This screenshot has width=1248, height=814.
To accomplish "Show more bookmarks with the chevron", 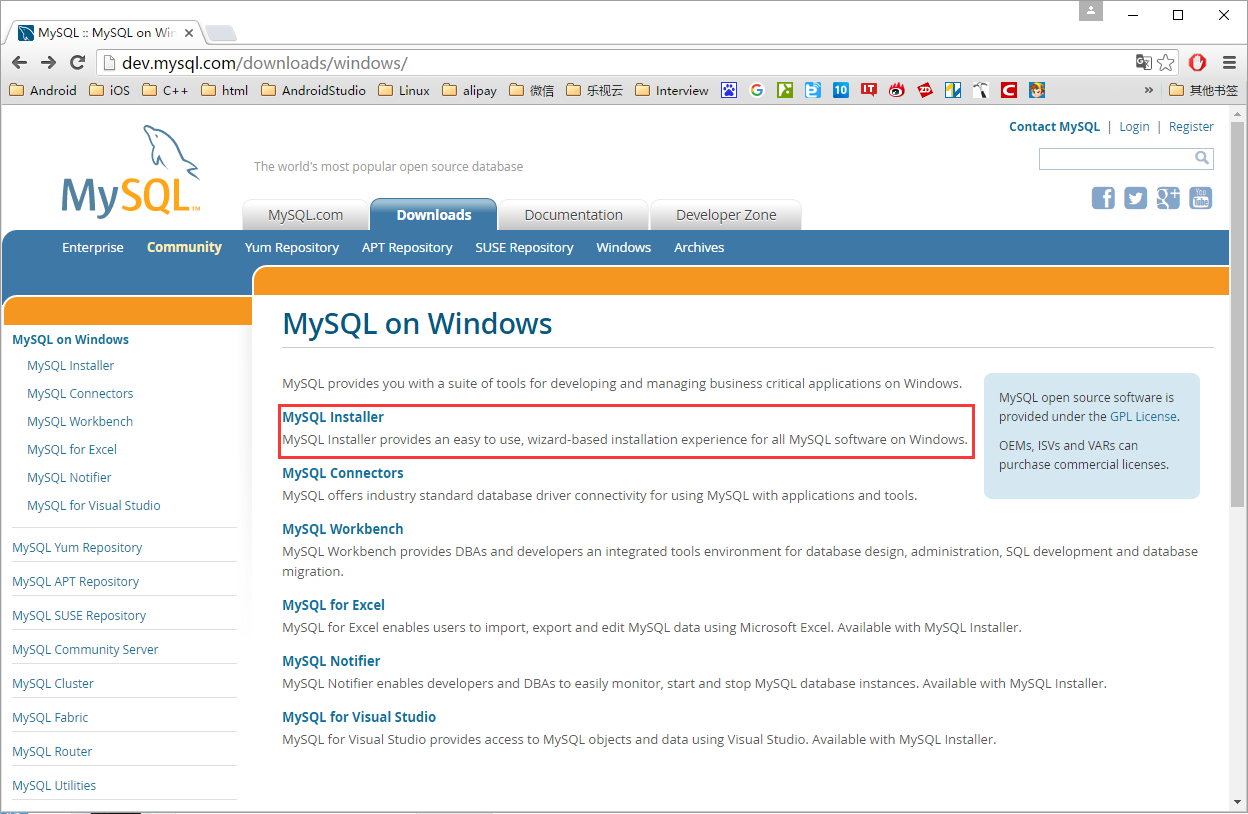I will [x=1149, y=90].
